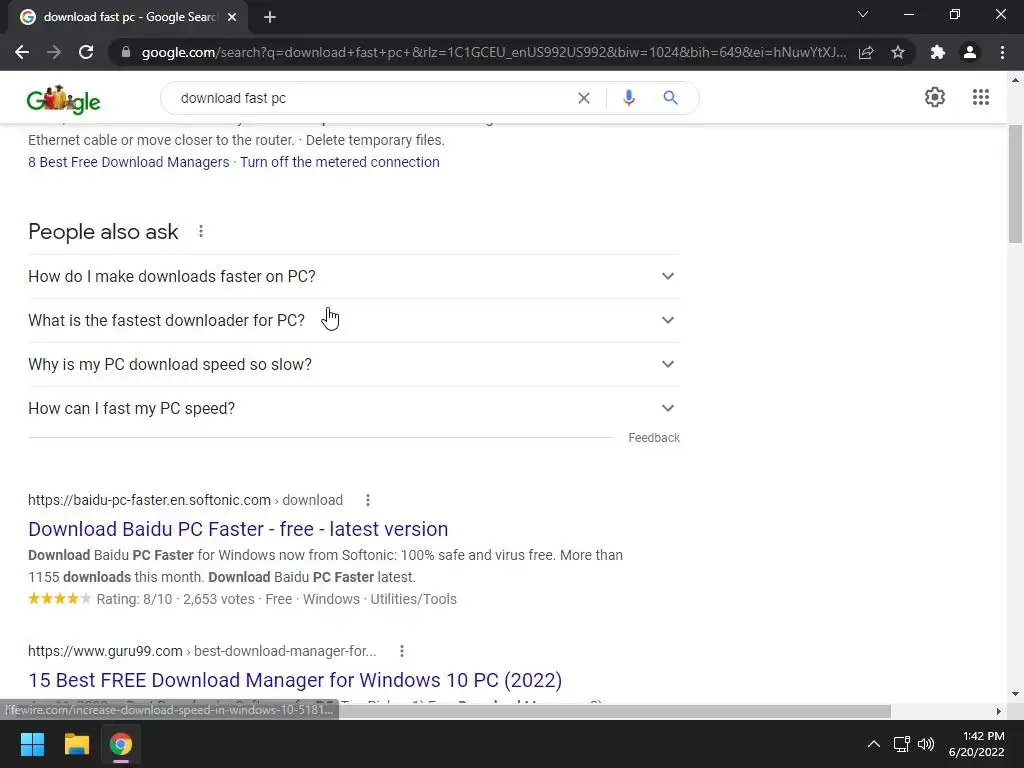Open 'Turn off the metered connection' link
The height and width of the screenshot is (768, 1024).
click(340, 162)
